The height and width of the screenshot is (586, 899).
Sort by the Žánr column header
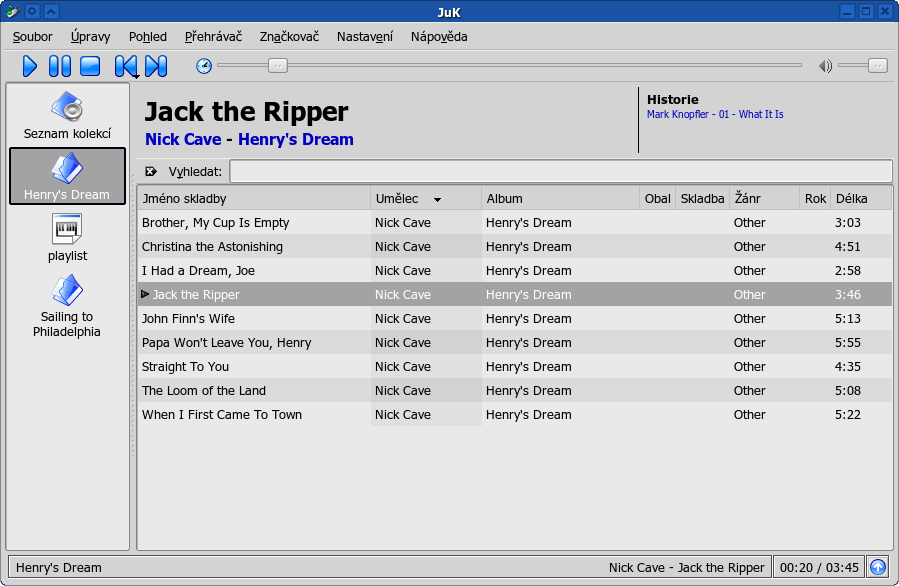click(x=764, y=198)
